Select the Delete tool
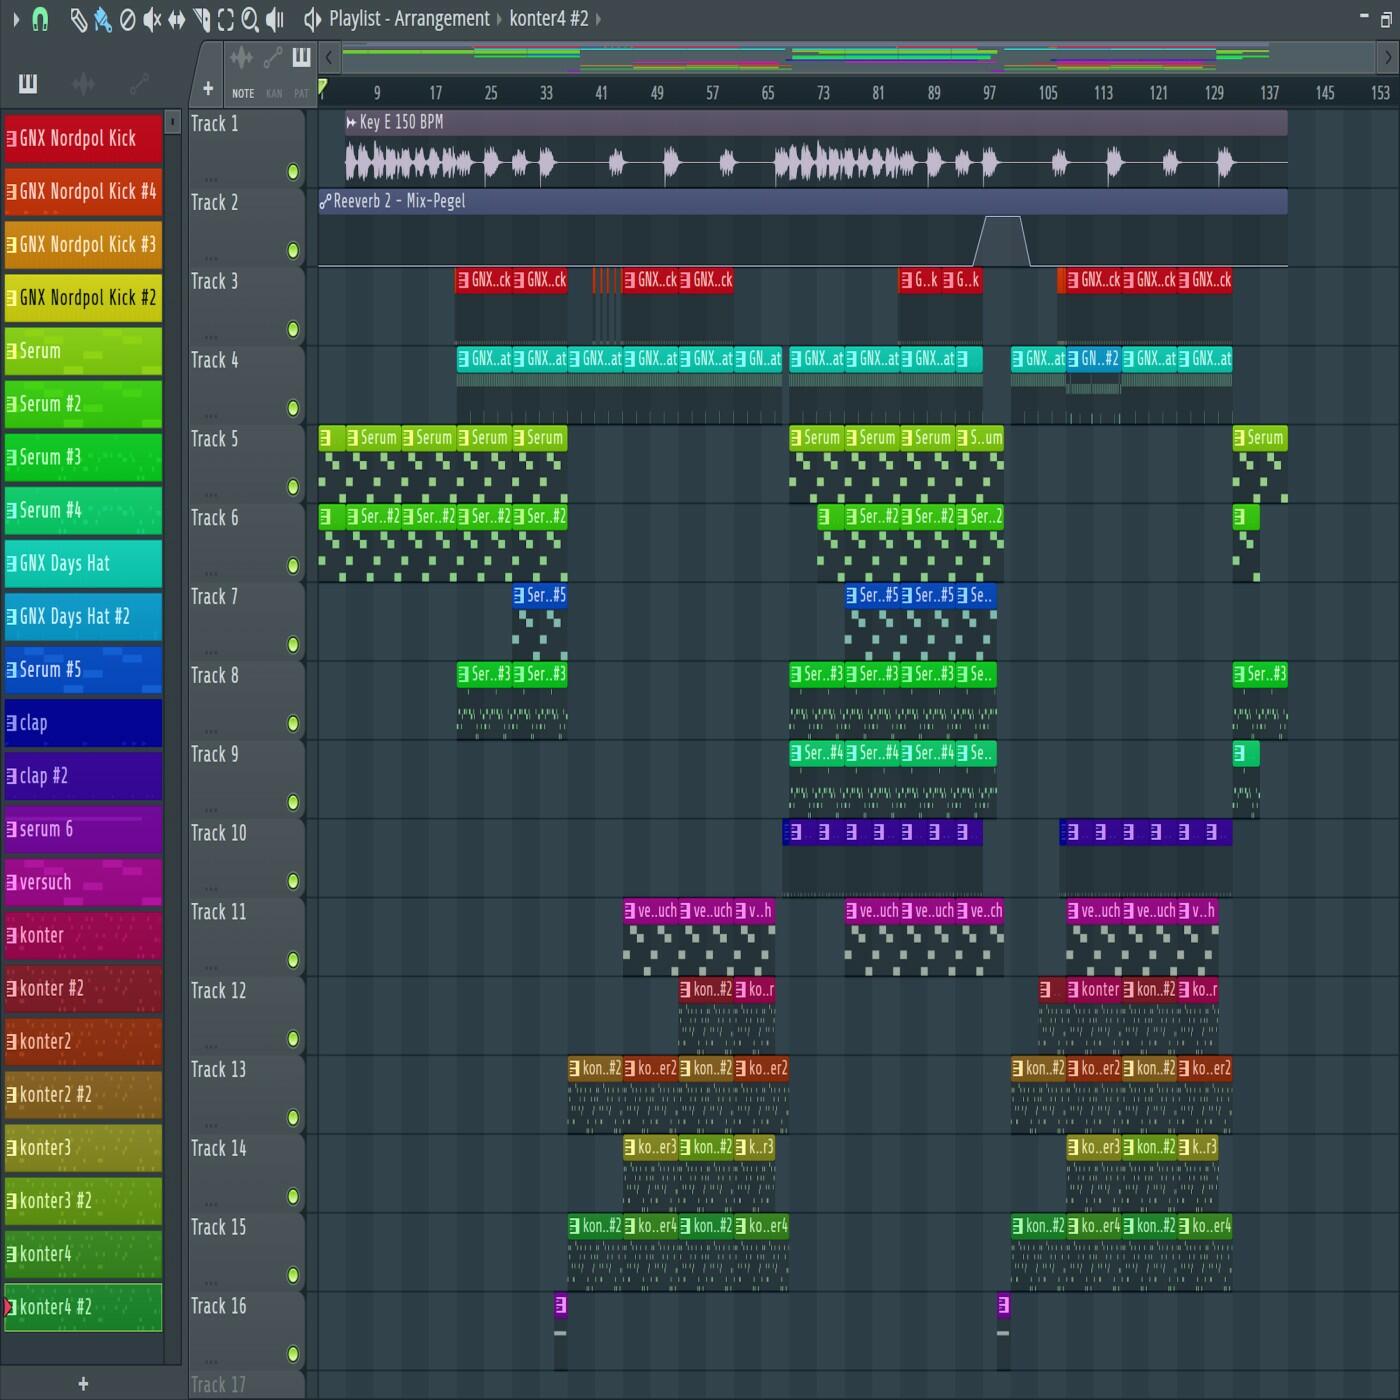Image resolution: width=1400 pixels, height=1400 pixels. [x=127, y=19]
